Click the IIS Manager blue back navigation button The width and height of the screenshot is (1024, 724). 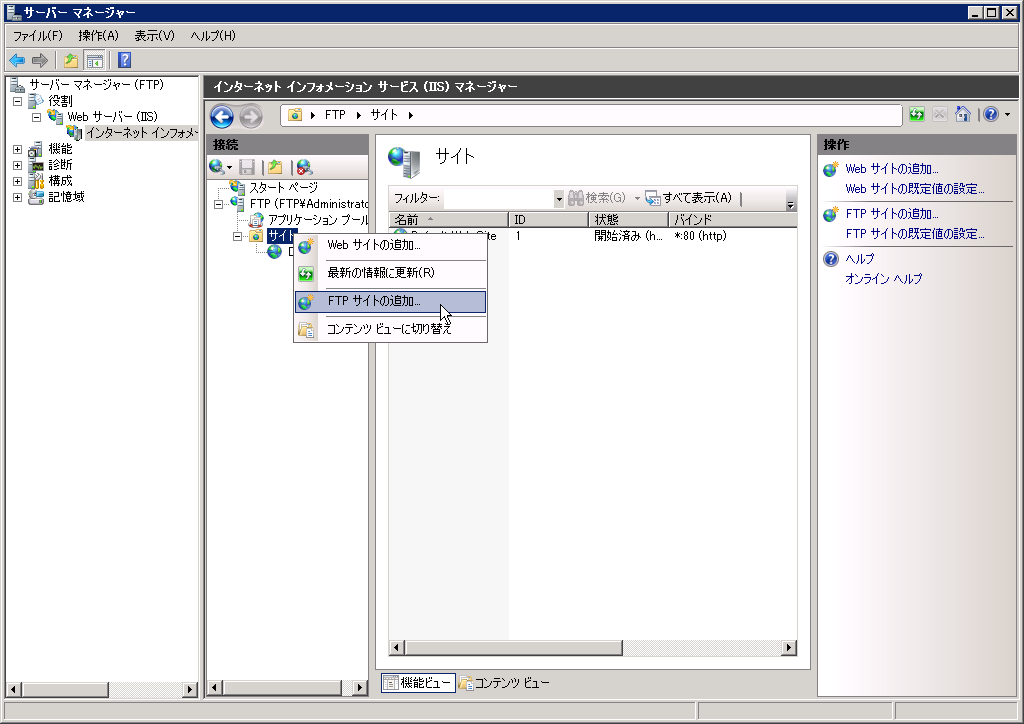[x=222, y=117]
